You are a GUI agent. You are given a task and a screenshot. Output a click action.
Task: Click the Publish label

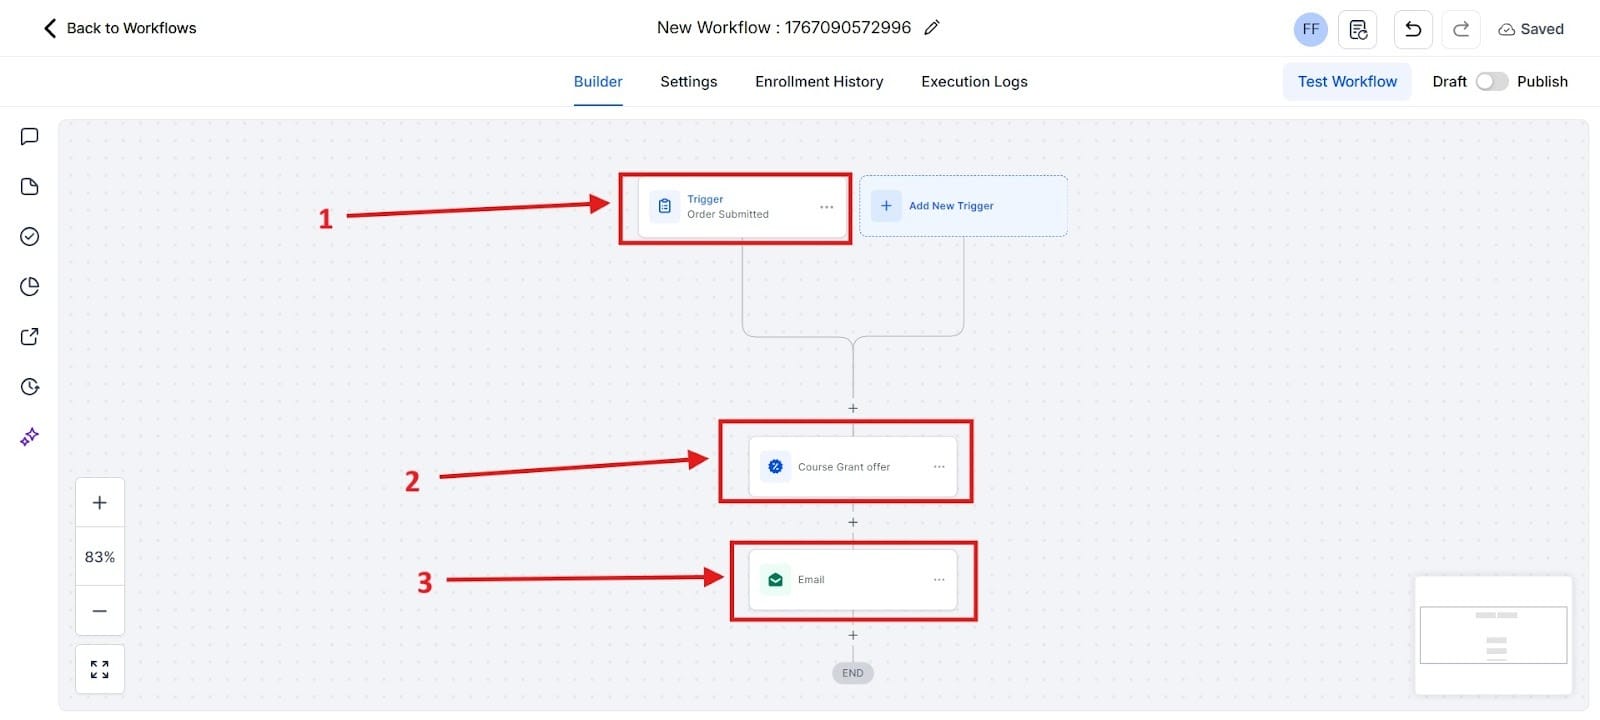click(1542, 82)
